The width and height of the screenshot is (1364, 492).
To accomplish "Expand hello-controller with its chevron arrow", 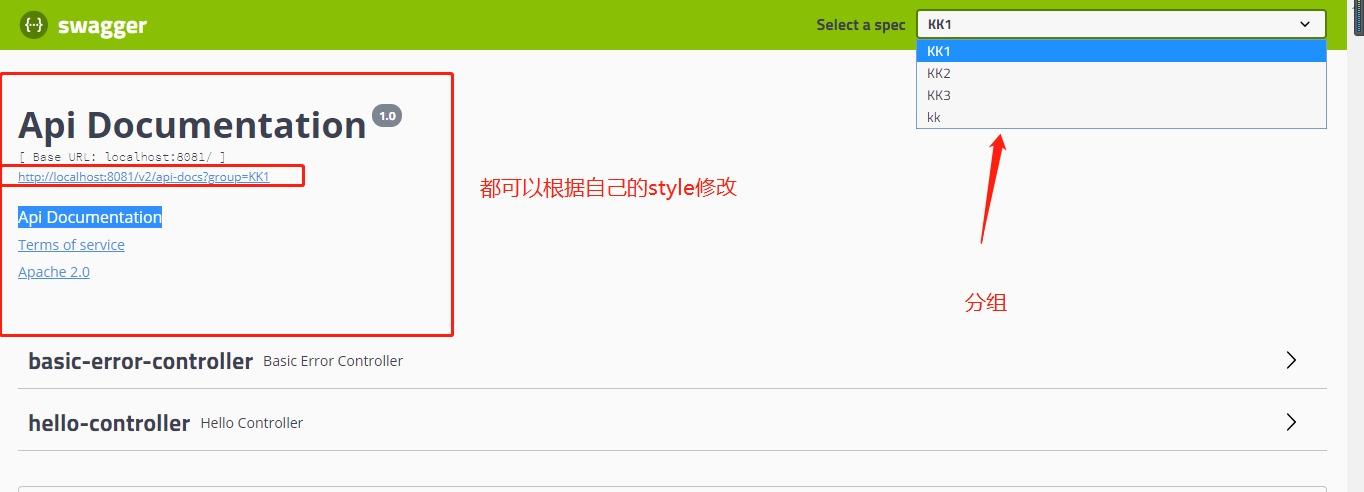I will point(1291,422).
